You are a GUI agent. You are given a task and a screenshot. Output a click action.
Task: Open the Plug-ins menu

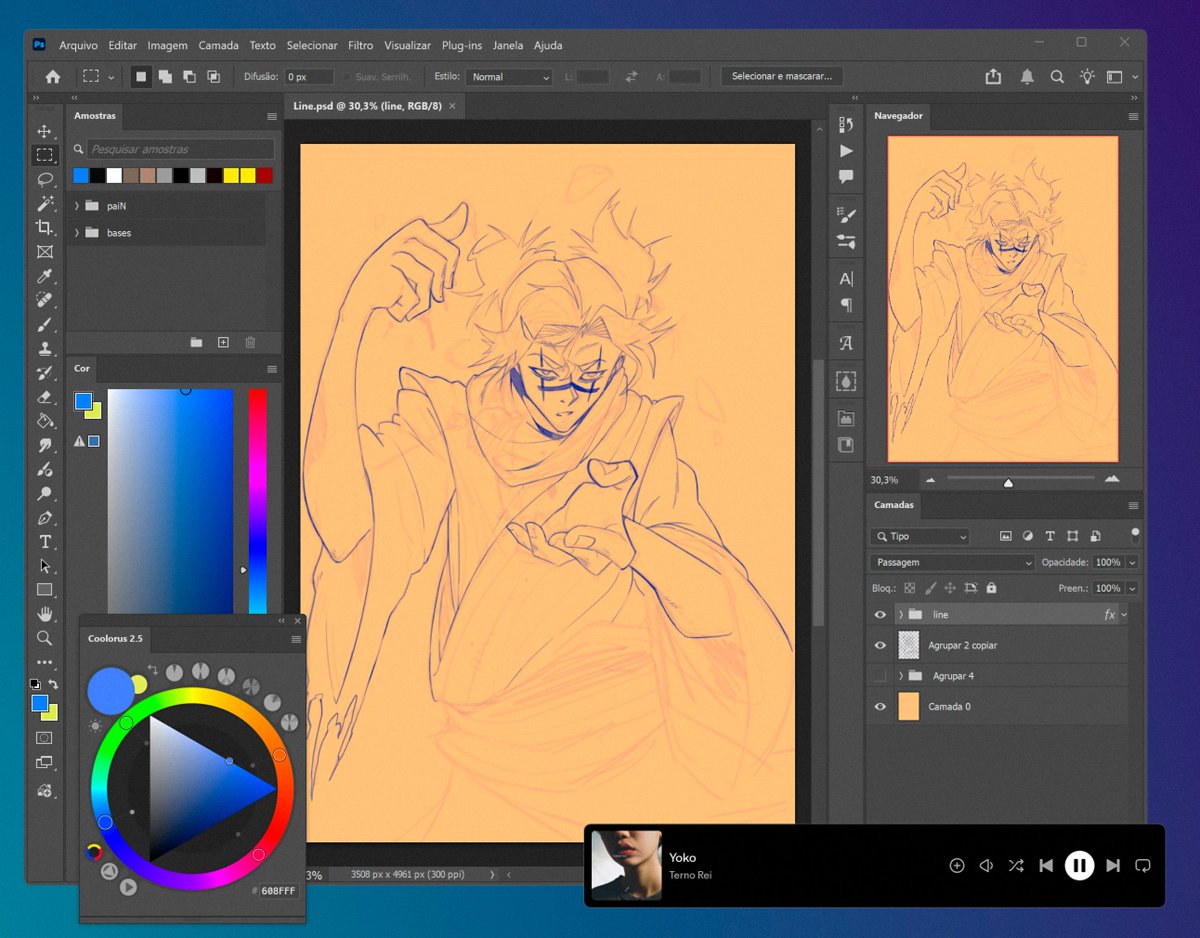click(x=462, y=45)
